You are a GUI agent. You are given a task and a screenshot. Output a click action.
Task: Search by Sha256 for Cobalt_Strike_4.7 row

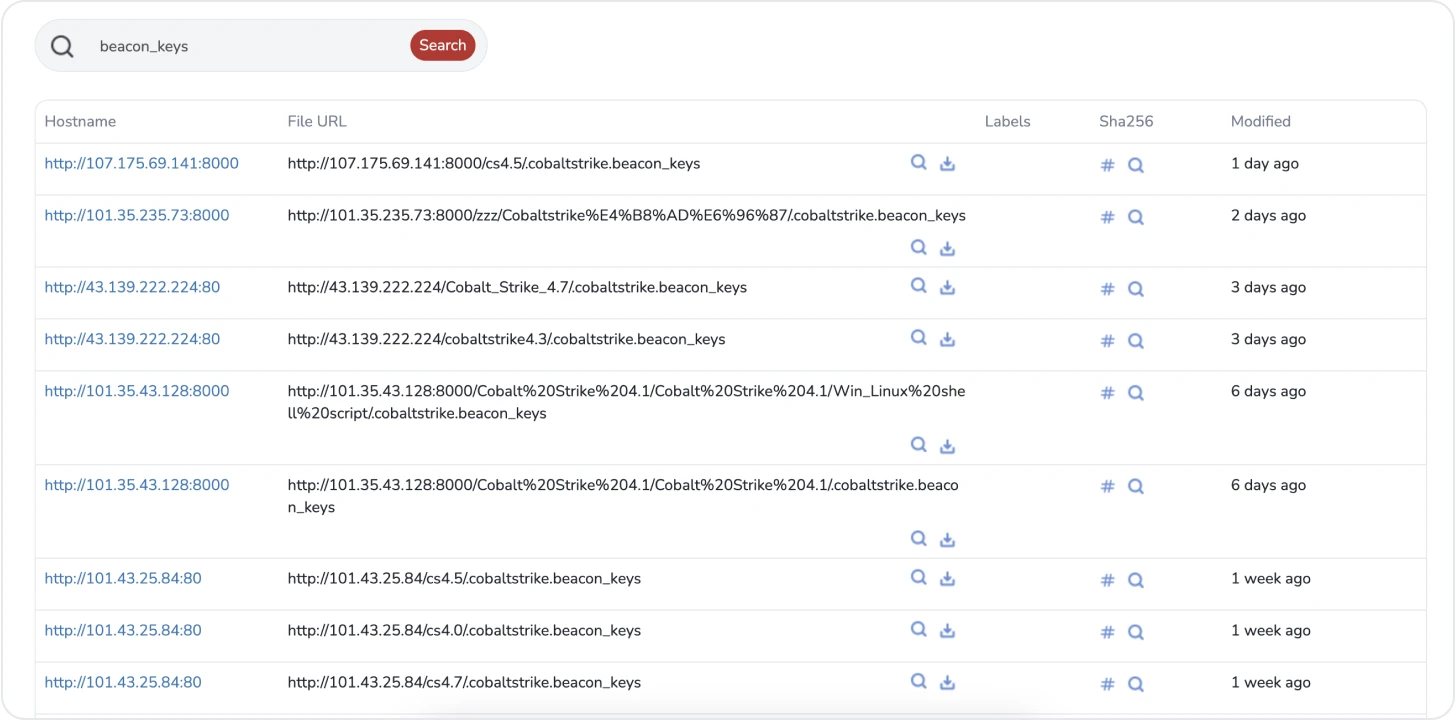1135,289
